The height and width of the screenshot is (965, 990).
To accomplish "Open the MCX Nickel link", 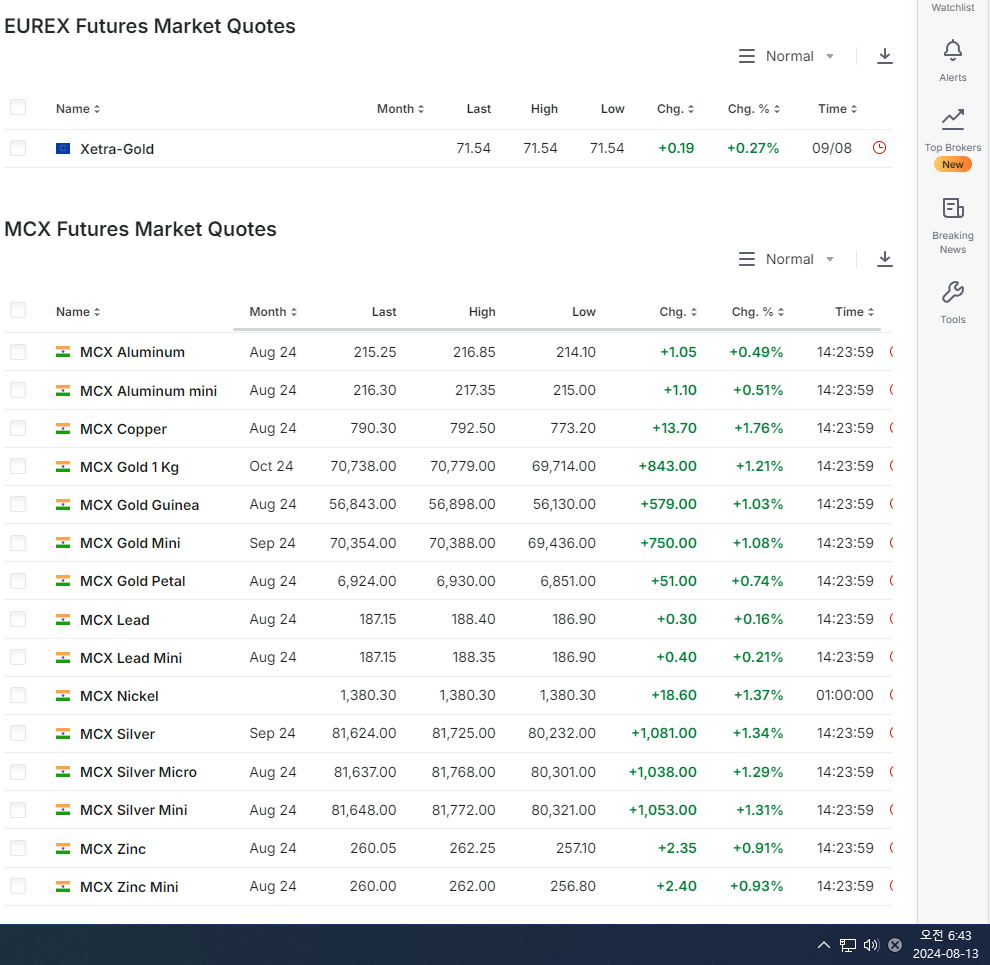I will coord(119,696).
